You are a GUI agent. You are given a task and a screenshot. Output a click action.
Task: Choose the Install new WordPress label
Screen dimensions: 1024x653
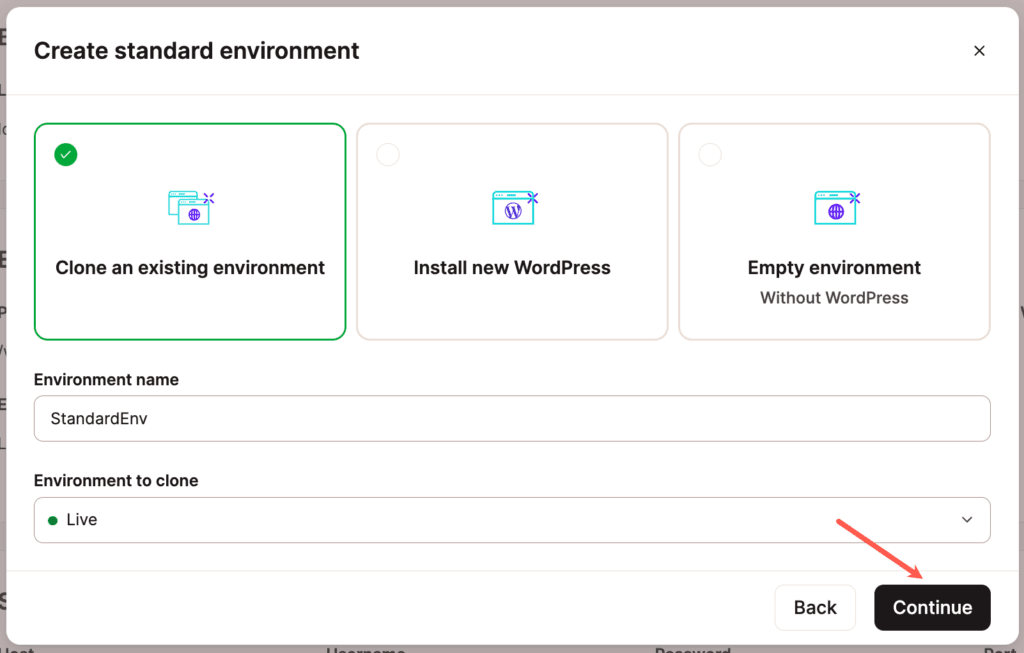coord(512,268)
